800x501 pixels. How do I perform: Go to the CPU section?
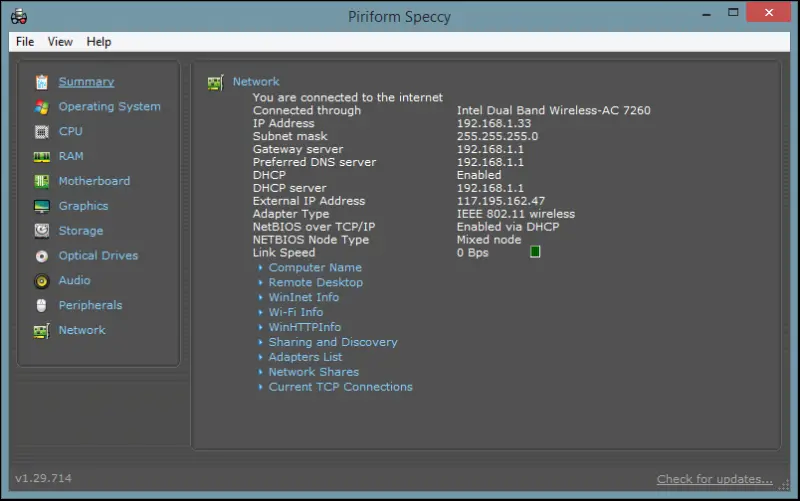(70, 131)
